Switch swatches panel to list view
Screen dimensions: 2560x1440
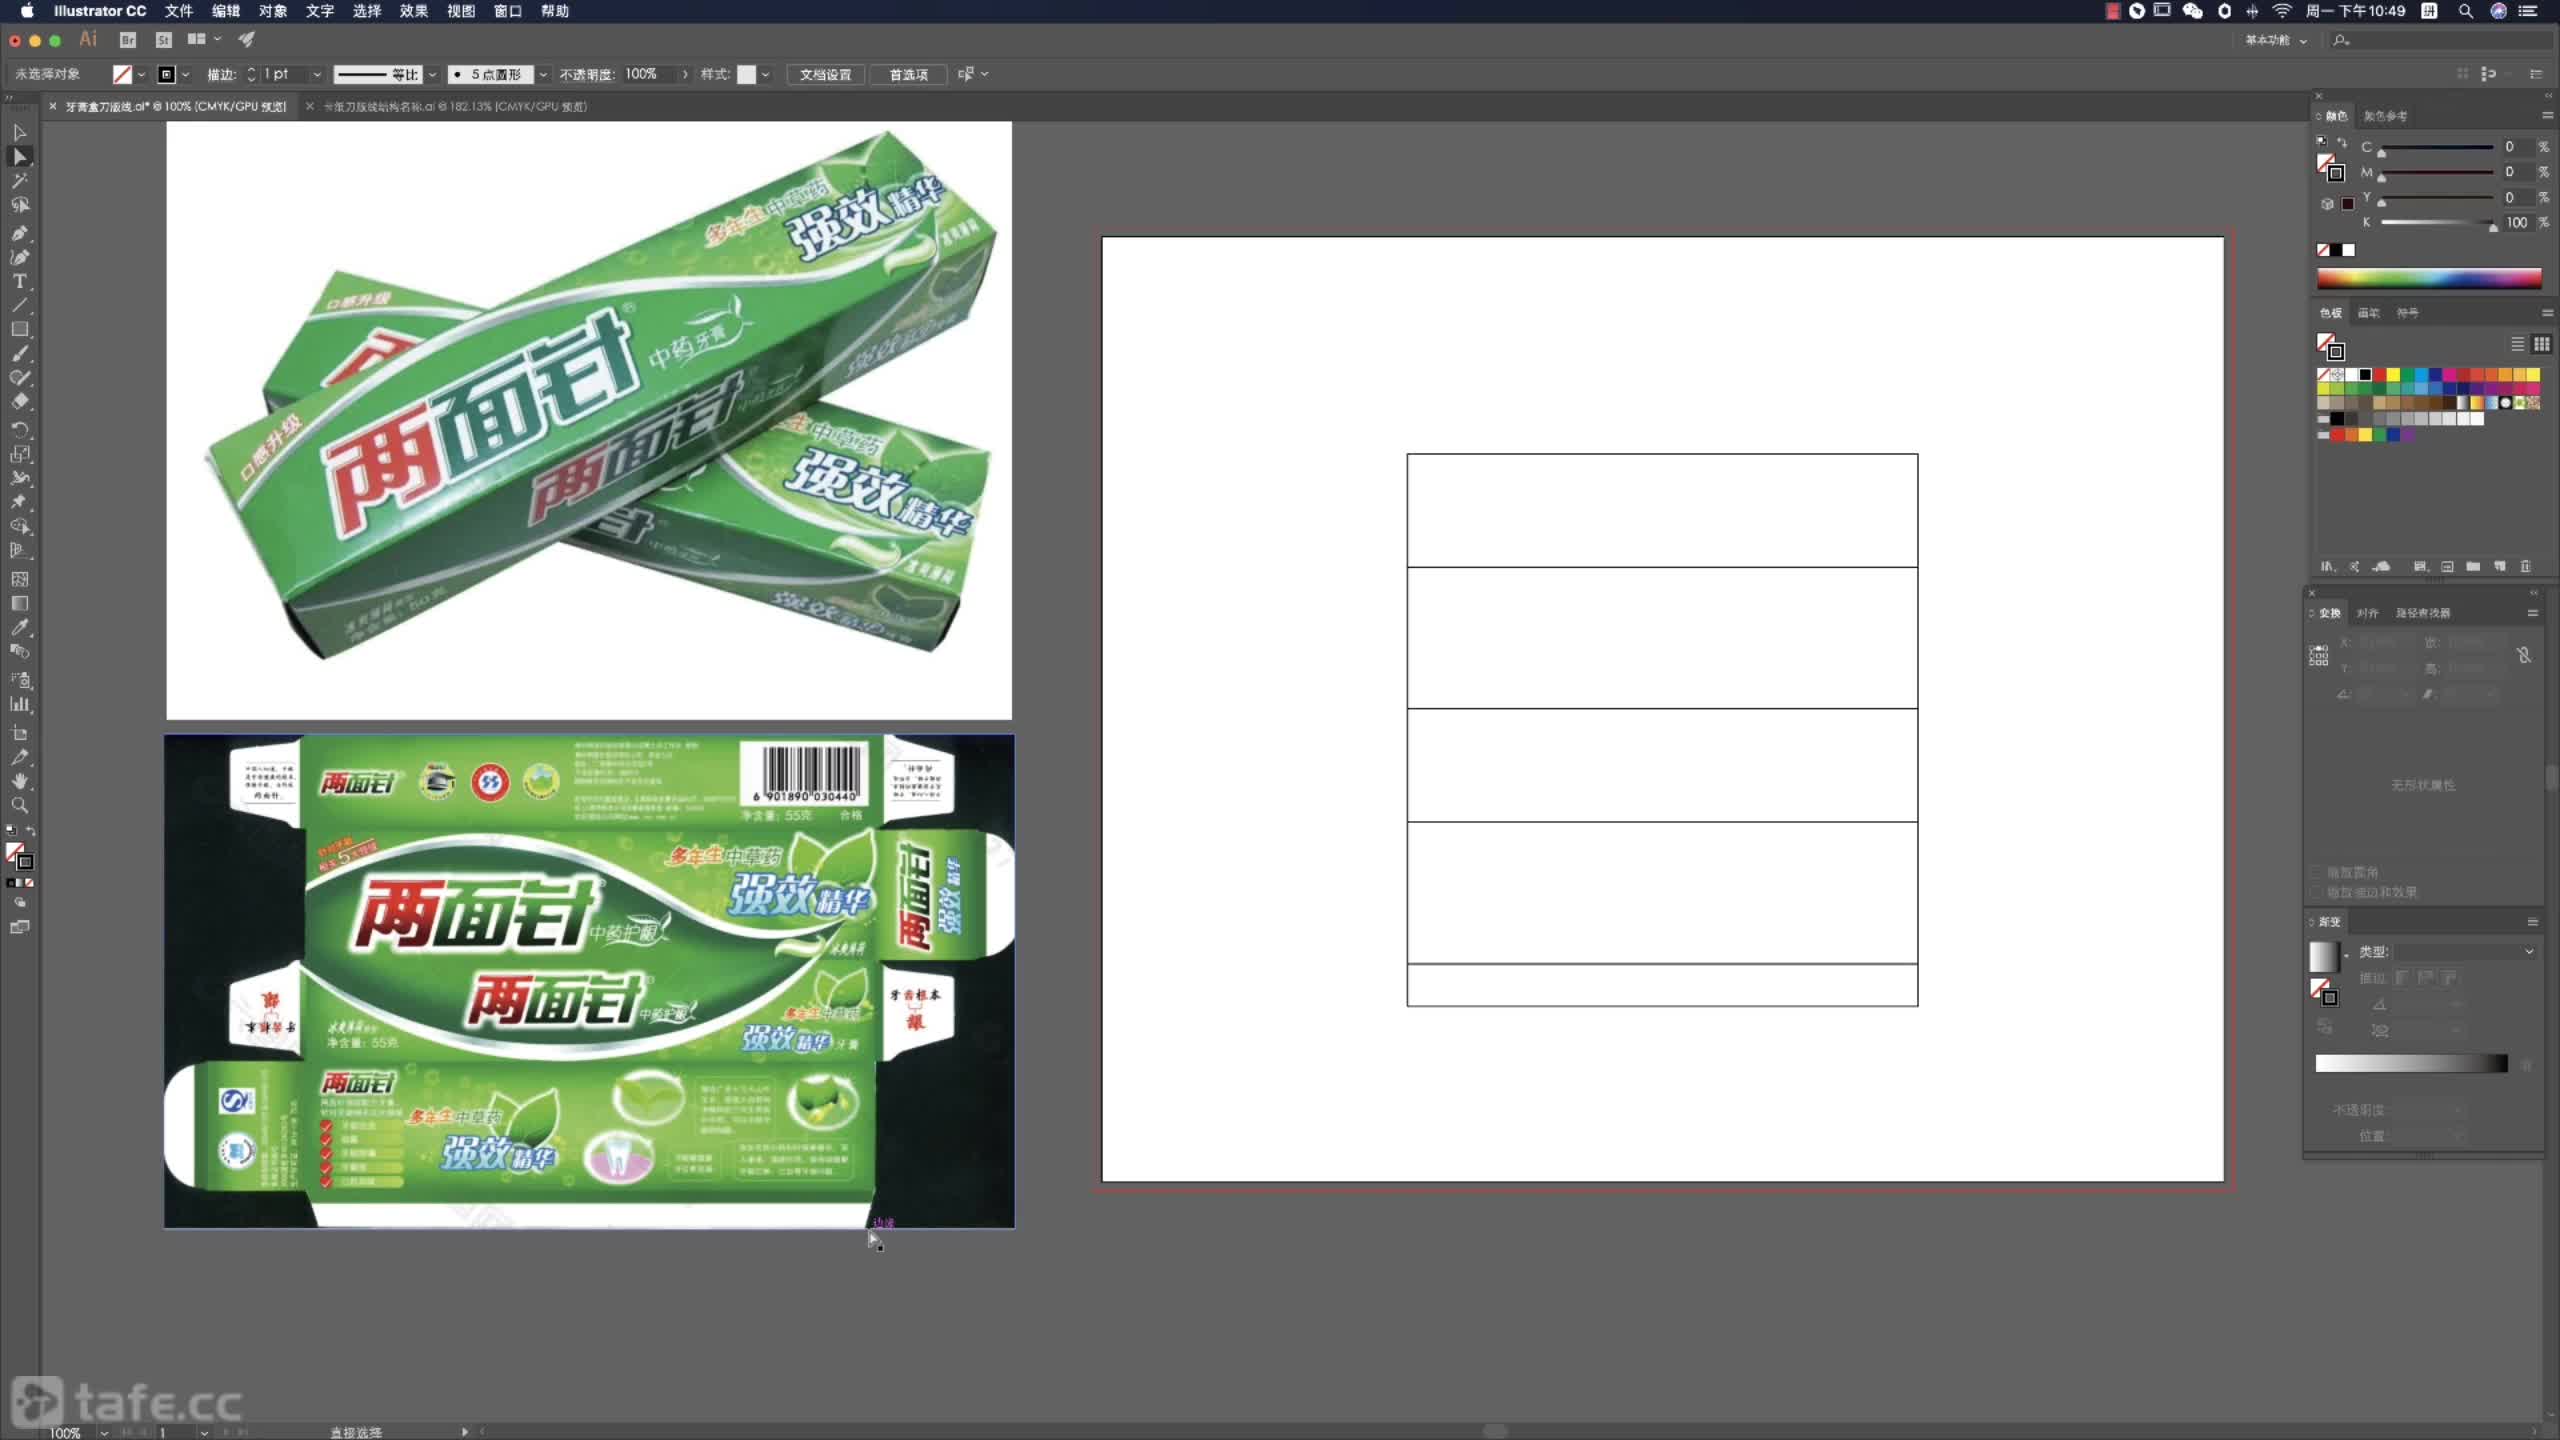(x=2517, y=344)
